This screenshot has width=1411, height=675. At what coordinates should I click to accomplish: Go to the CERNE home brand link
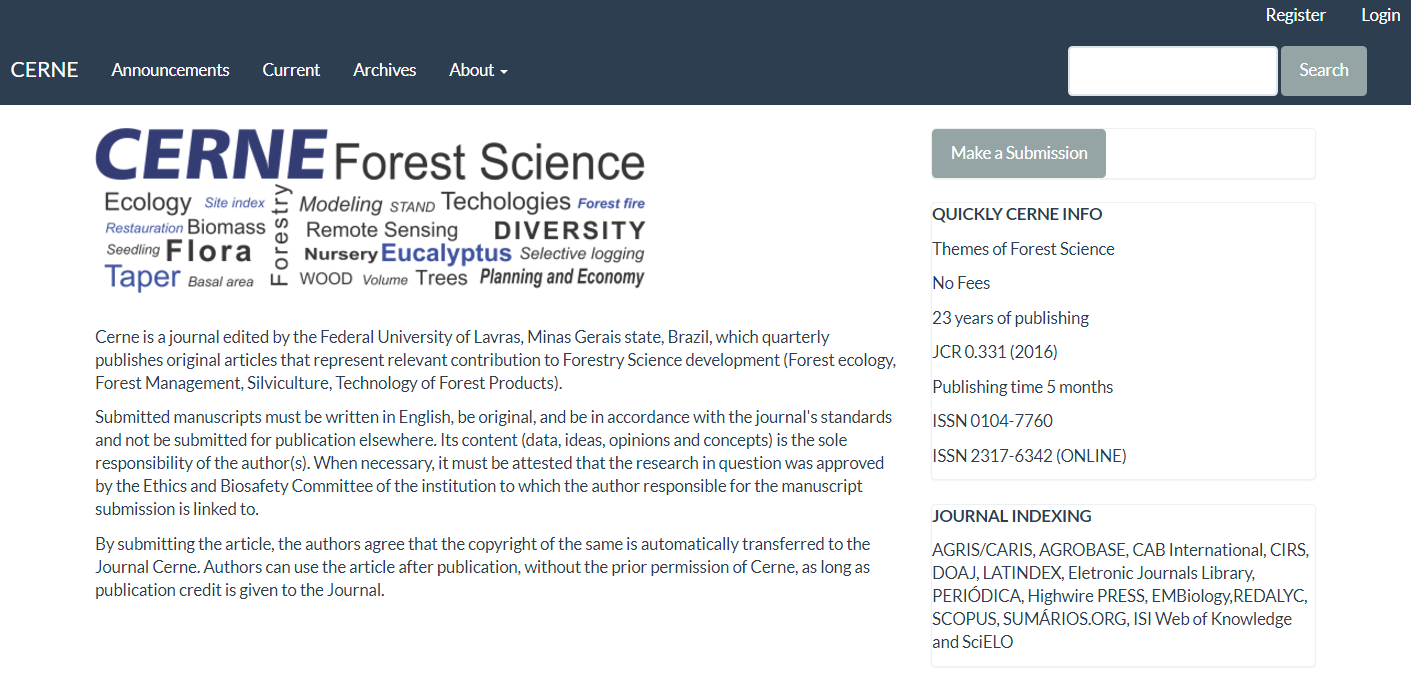tap(44, 70)
